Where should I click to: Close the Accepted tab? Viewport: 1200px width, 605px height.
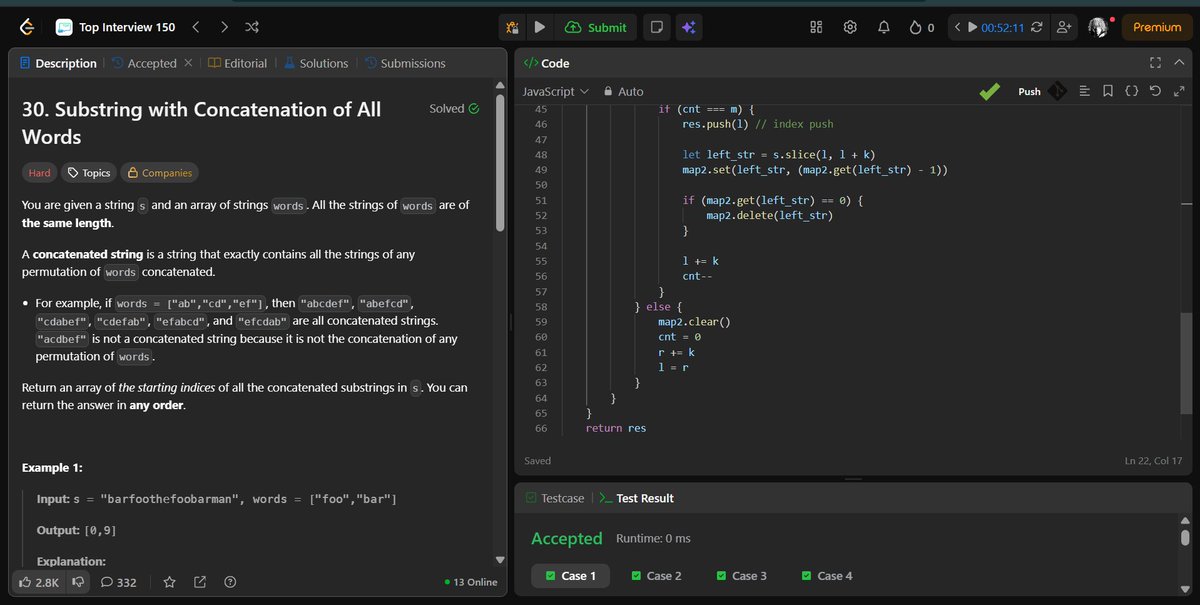tap(188, 63)
